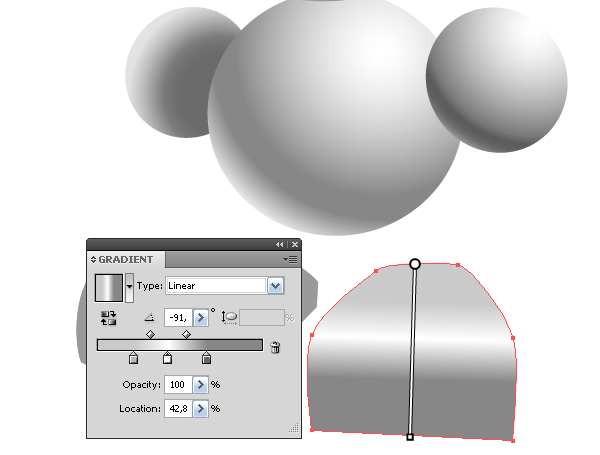Image resolution: width=600 pixels, height=455 pixels.
Task: Click the small left sphere
Action: [172, 73]
